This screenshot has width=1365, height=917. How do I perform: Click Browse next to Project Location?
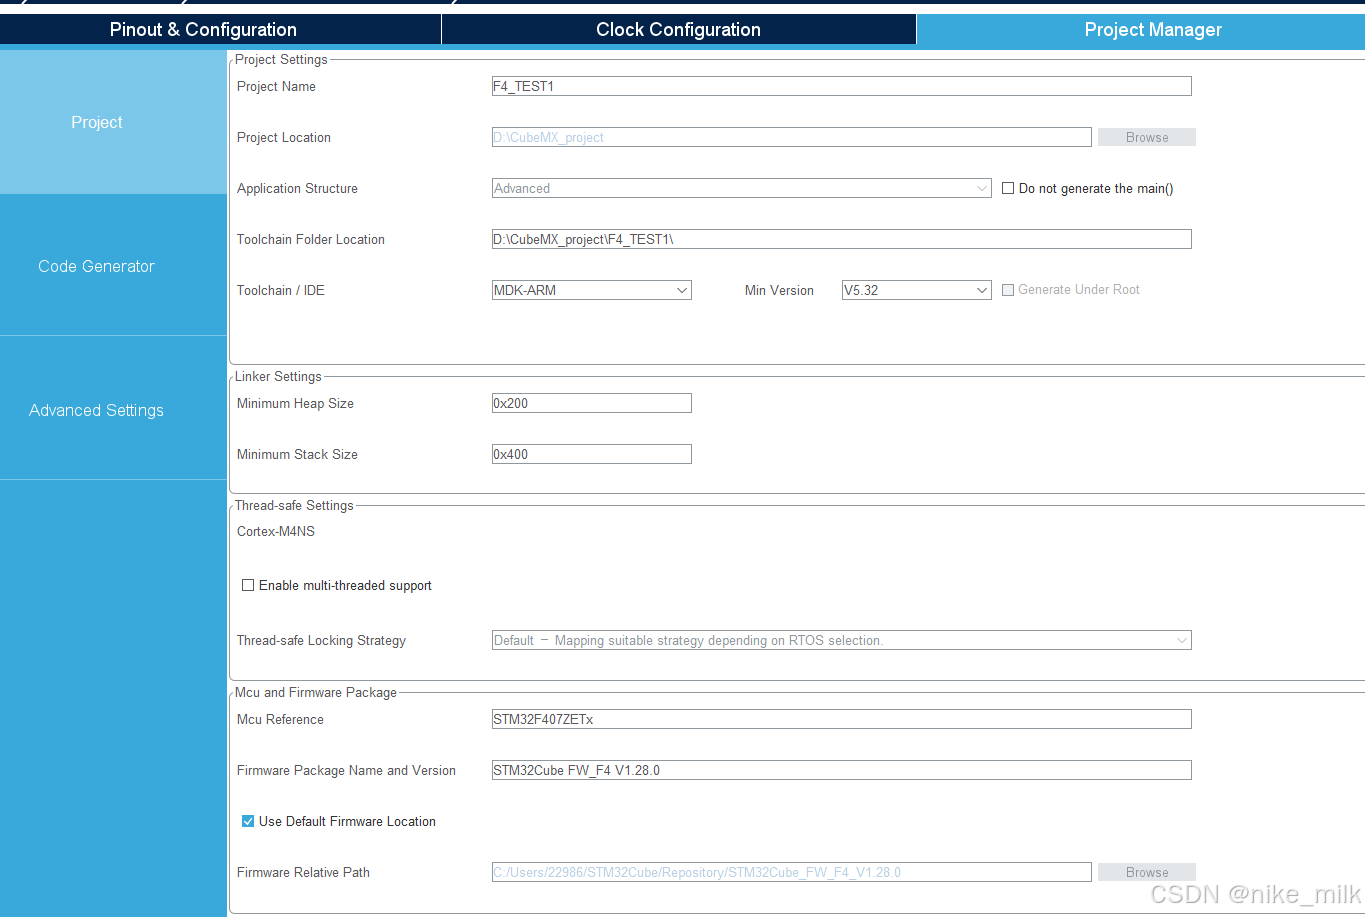[1146, 137]
